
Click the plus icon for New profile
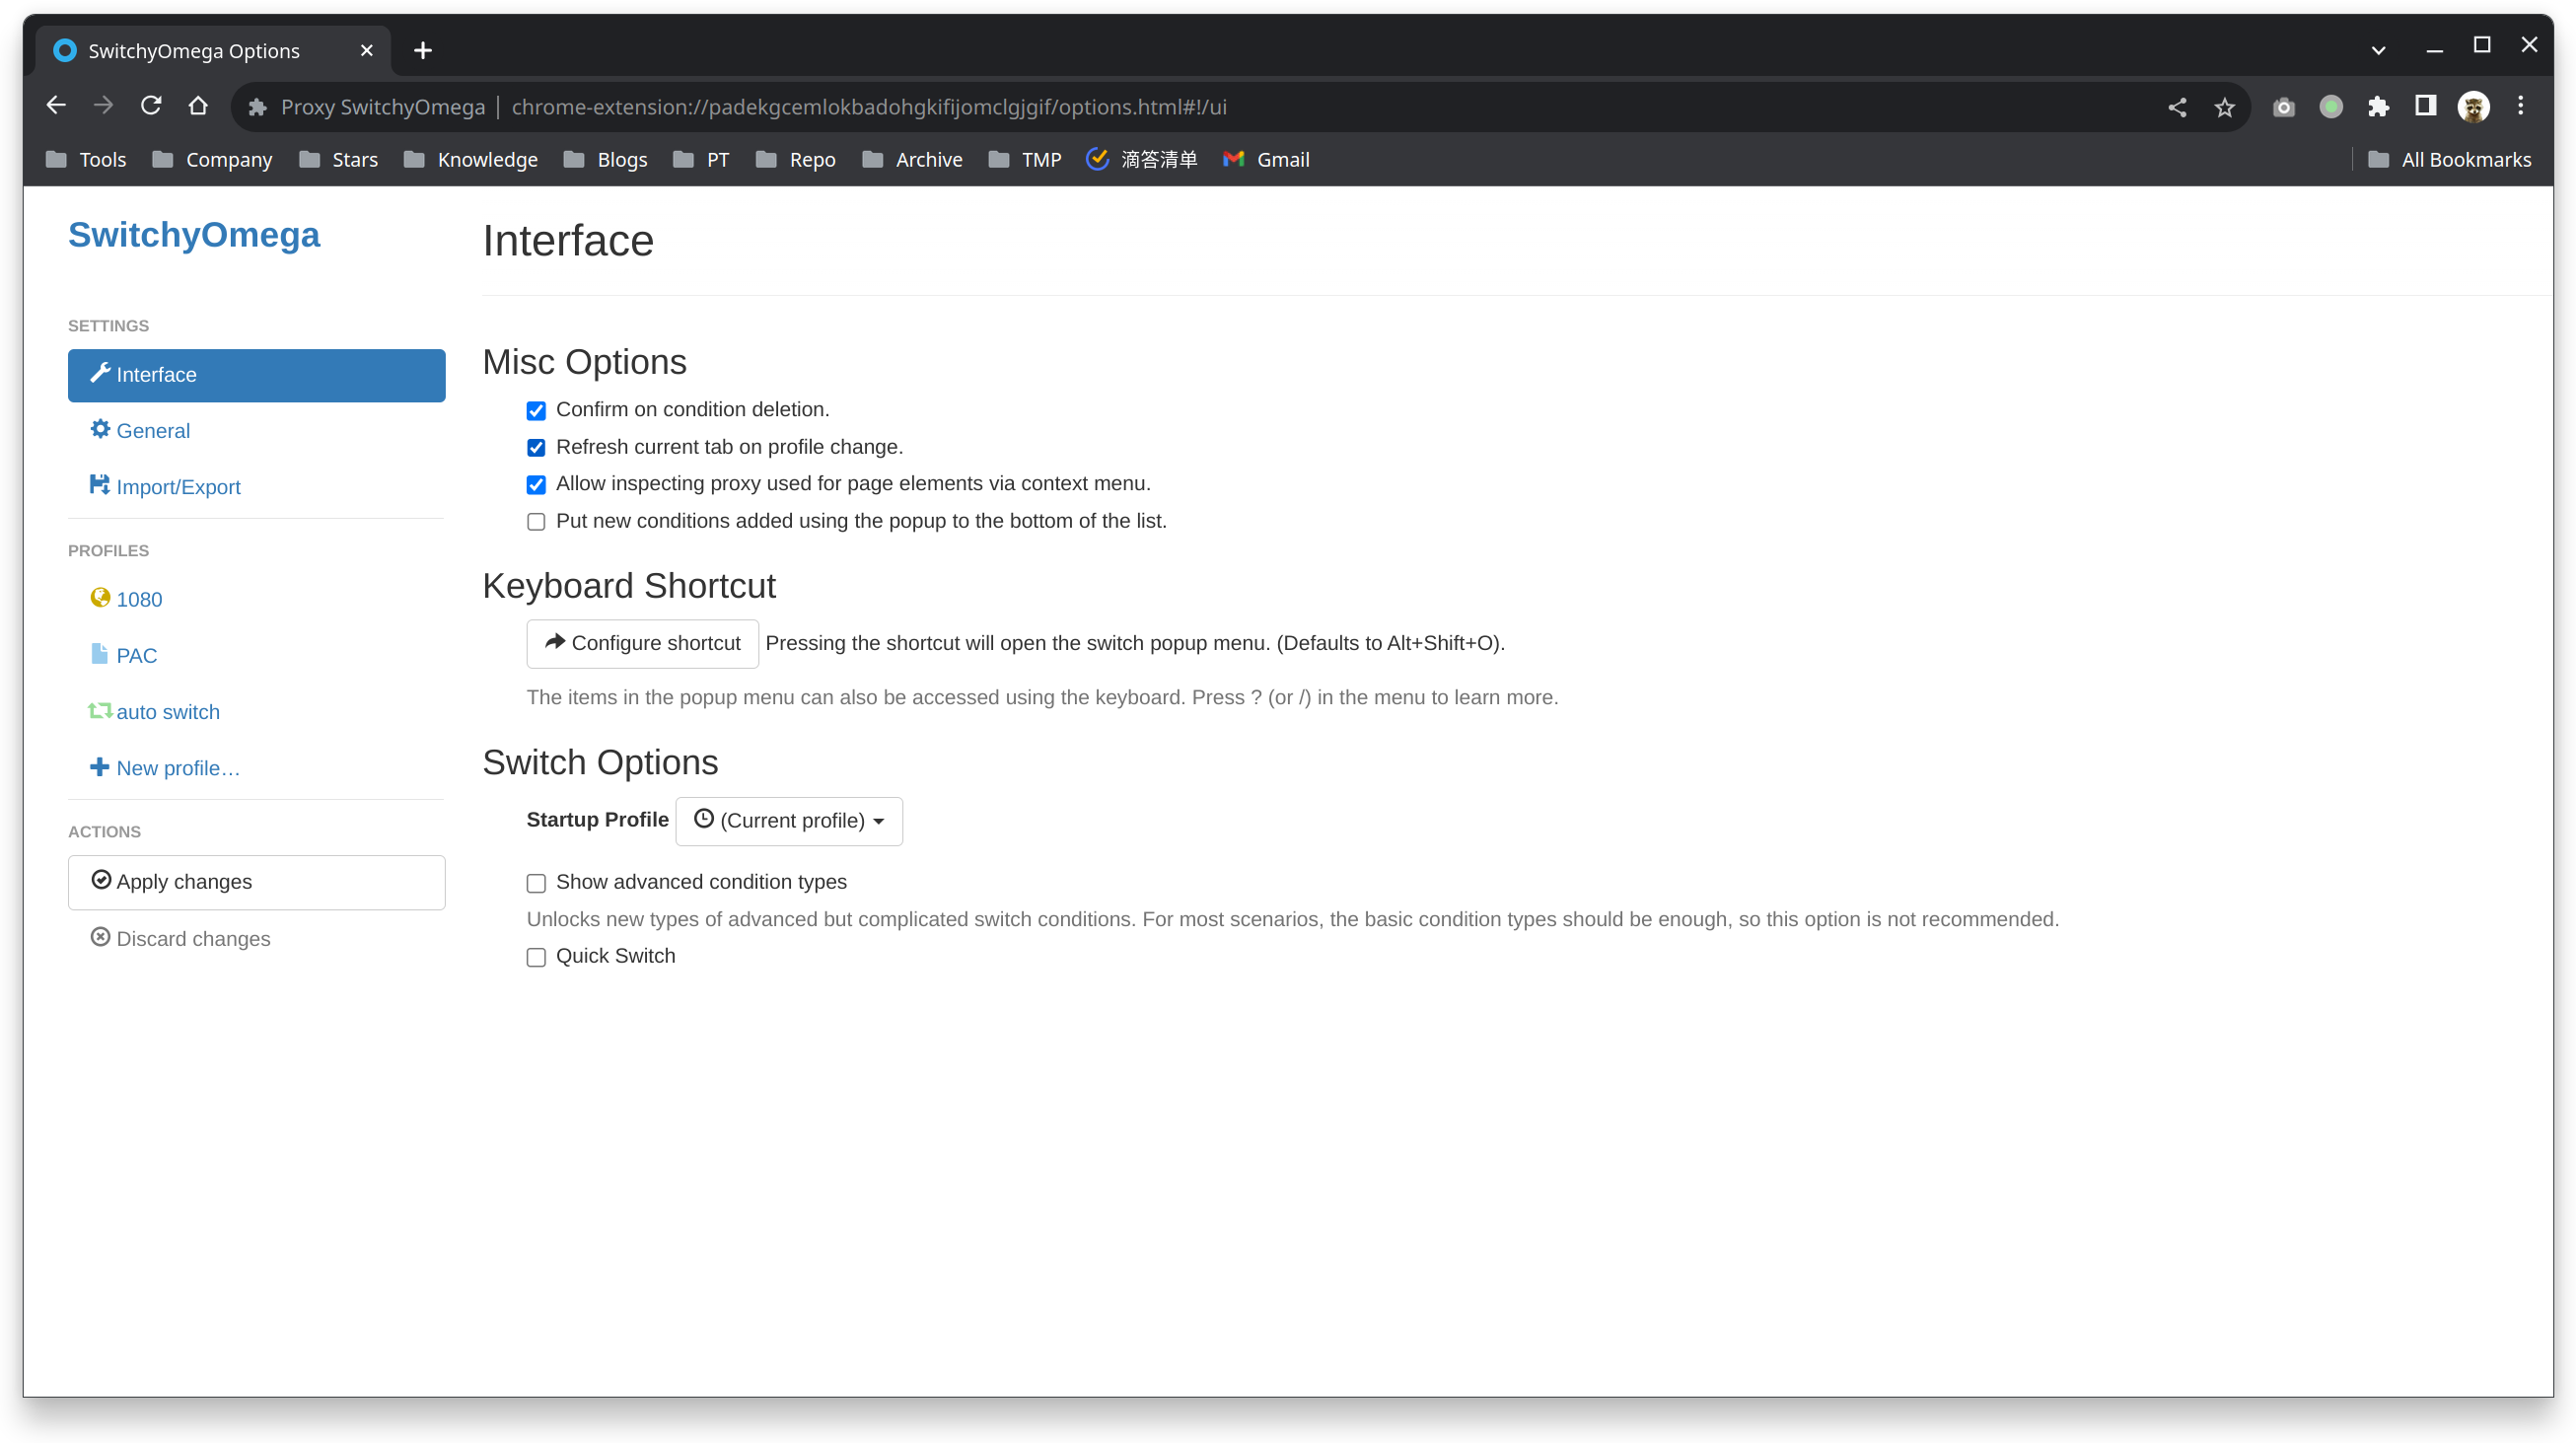99,767
